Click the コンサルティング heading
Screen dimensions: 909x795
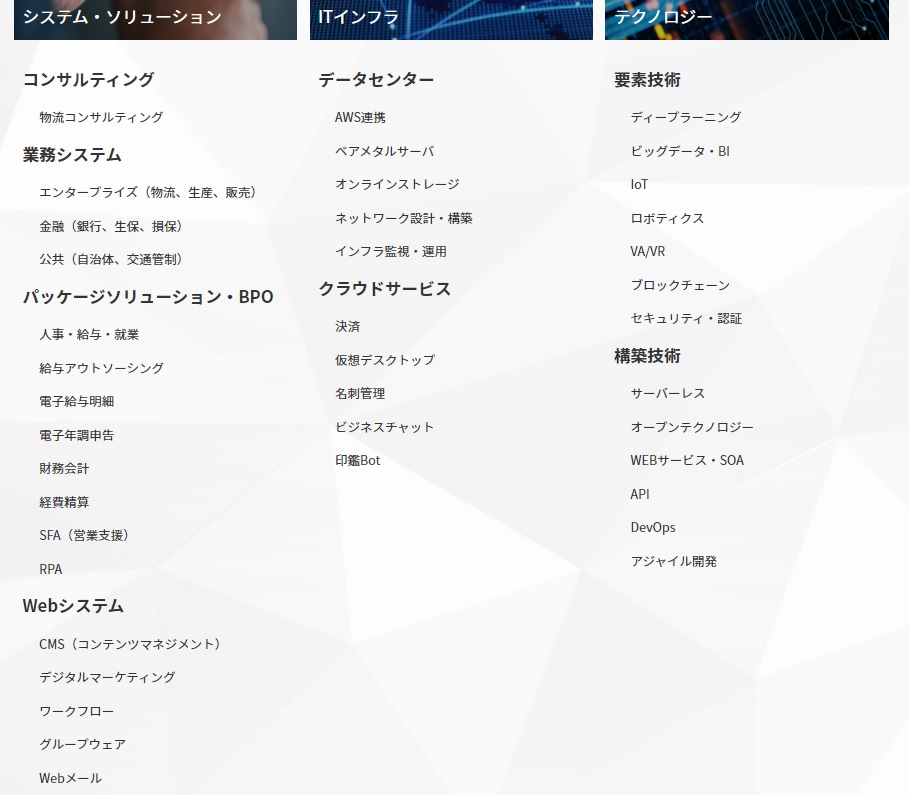point(89,79)
